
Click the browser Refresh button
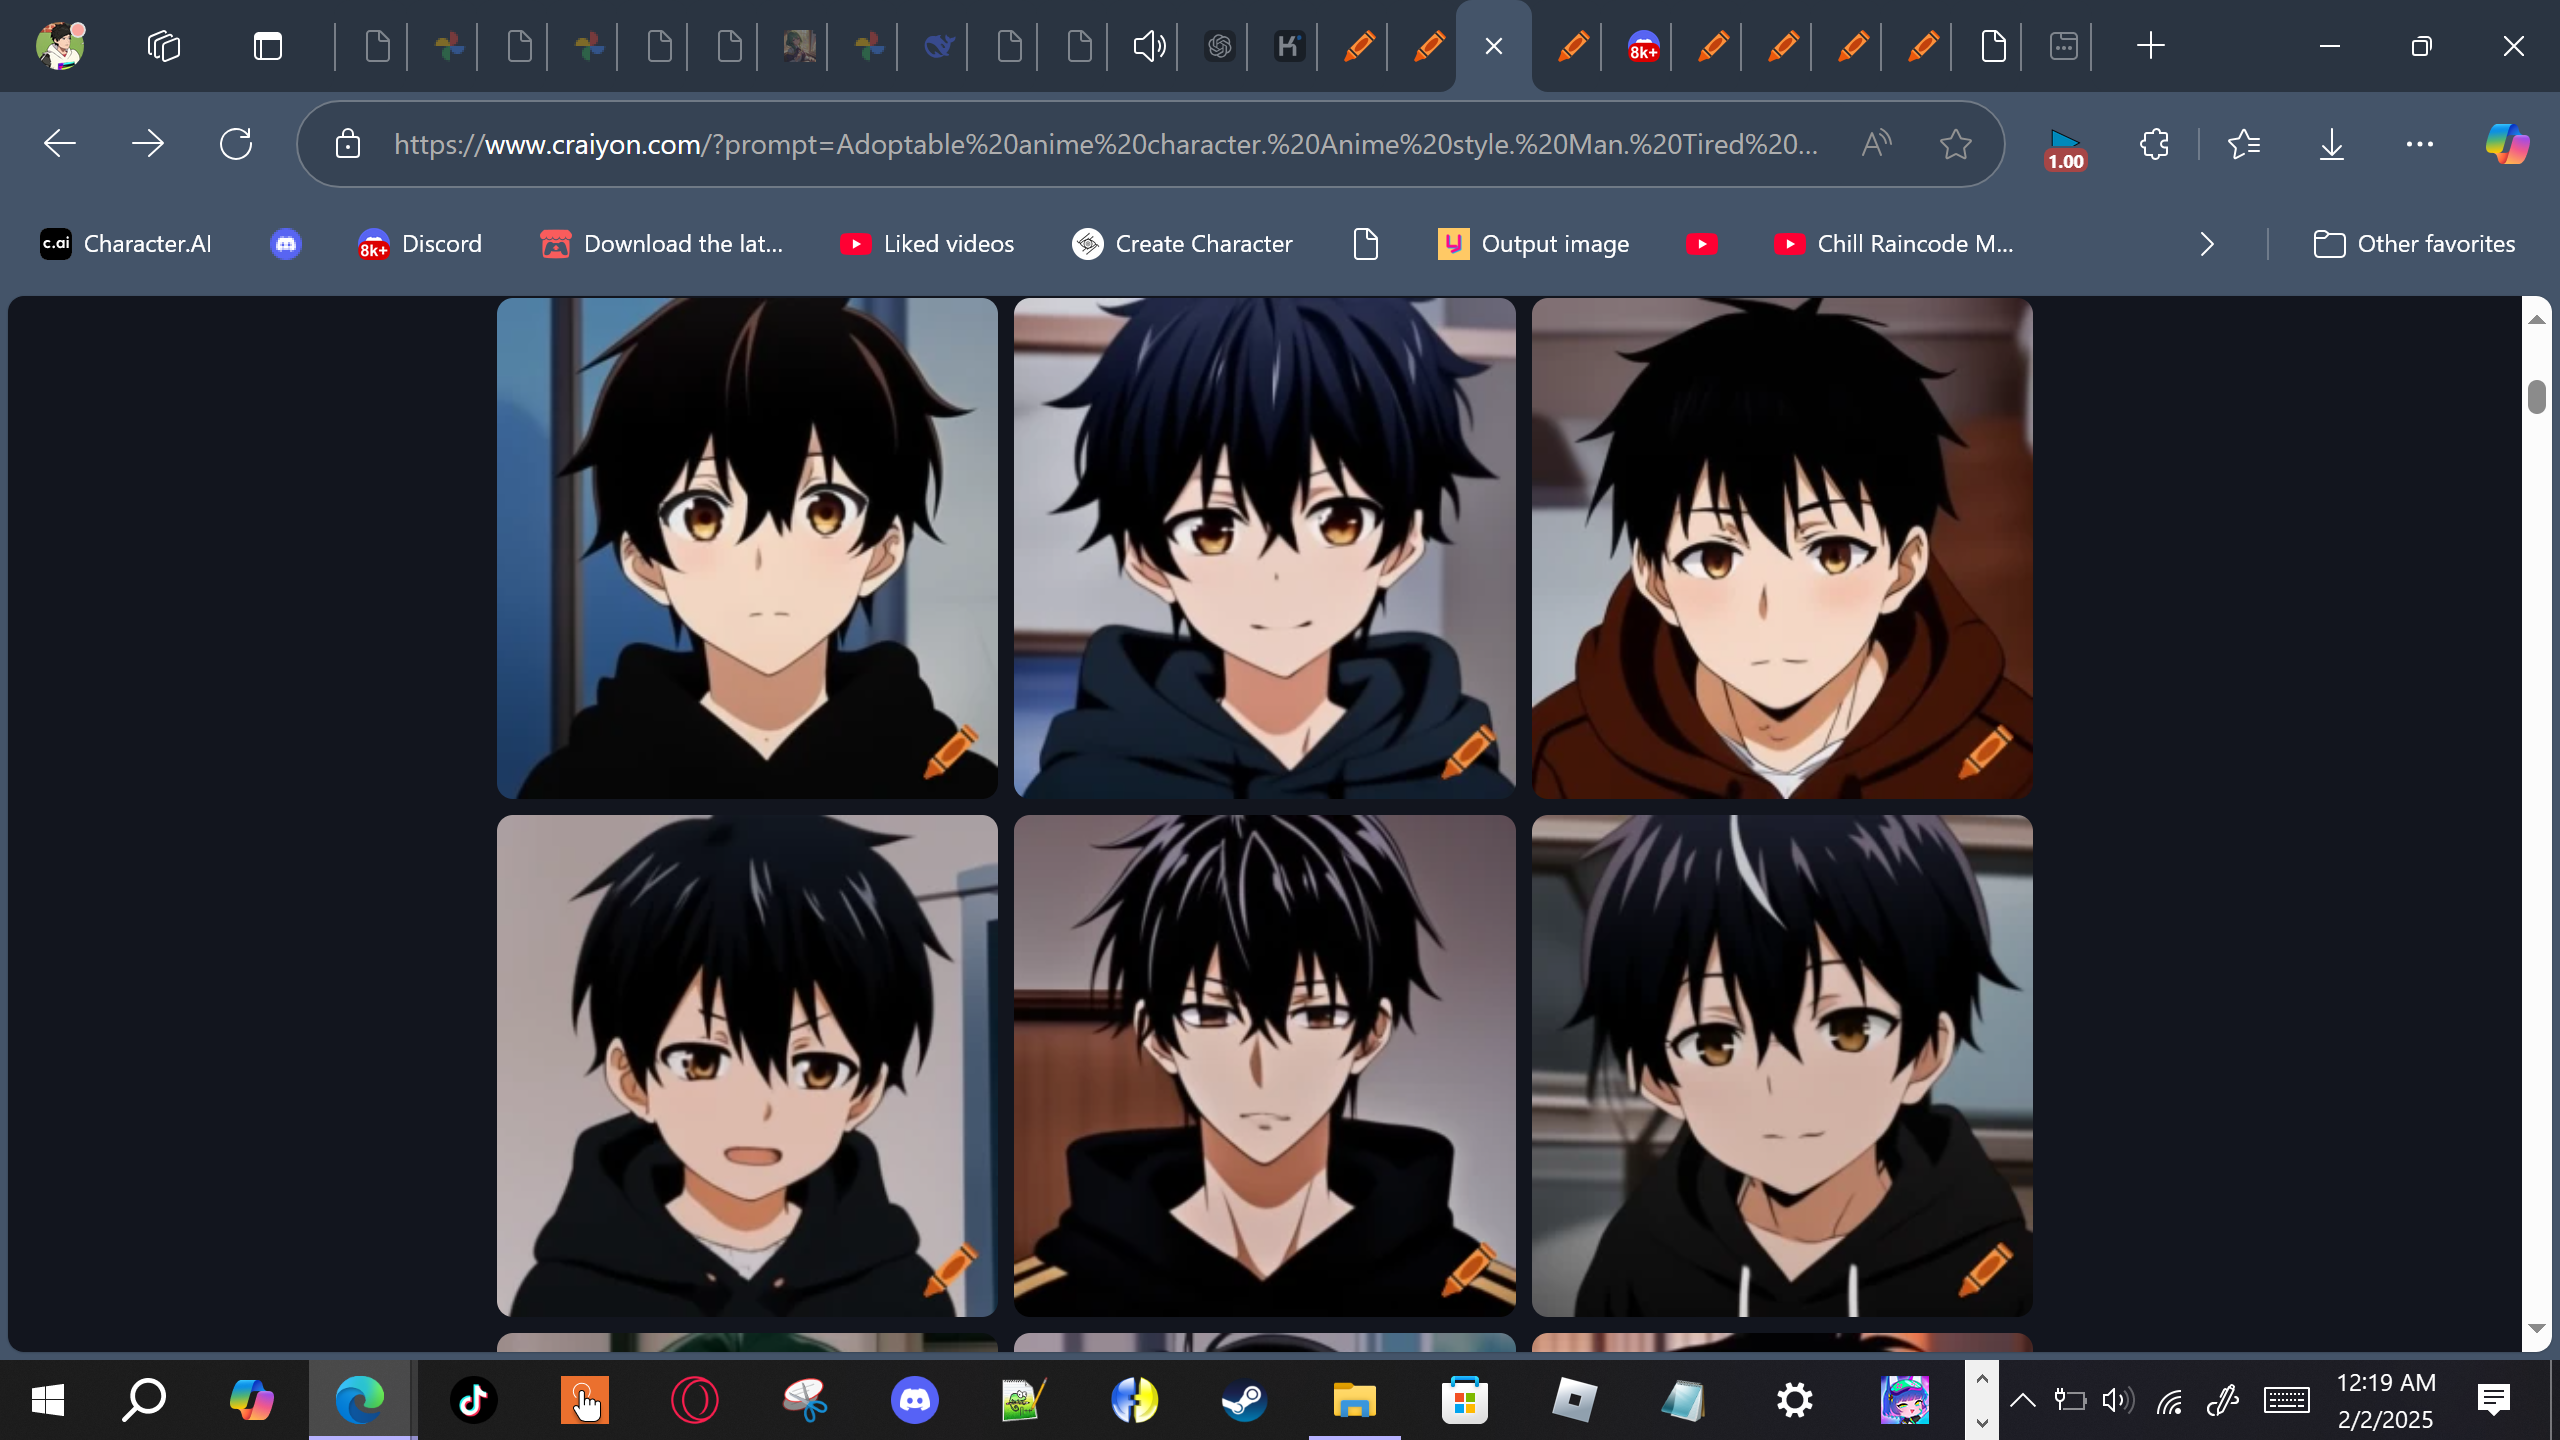coord(236,144)
